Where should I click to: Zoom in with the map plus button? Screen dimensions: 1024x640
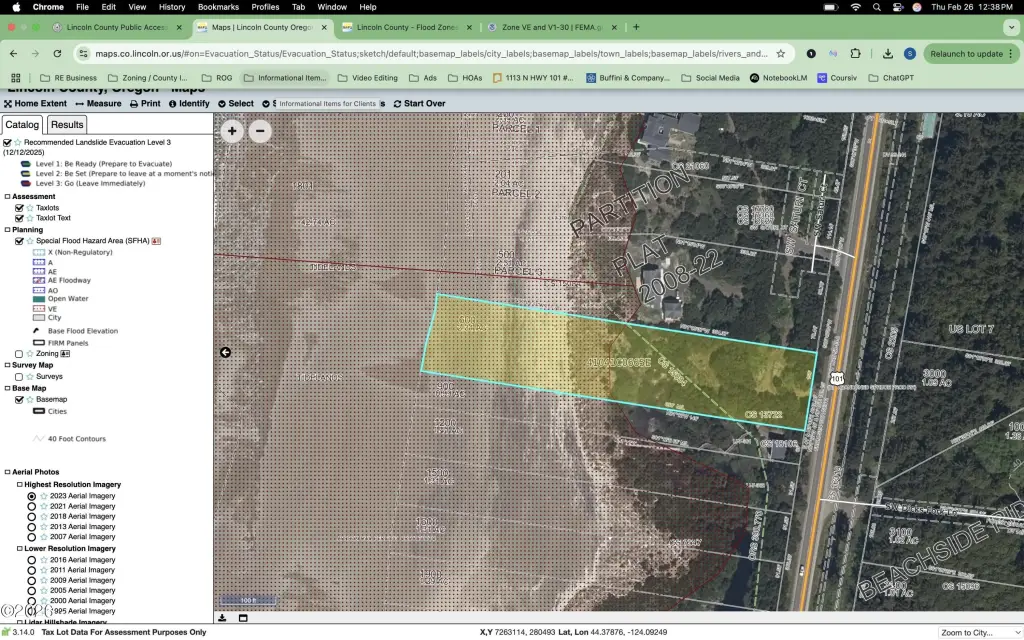232,131
